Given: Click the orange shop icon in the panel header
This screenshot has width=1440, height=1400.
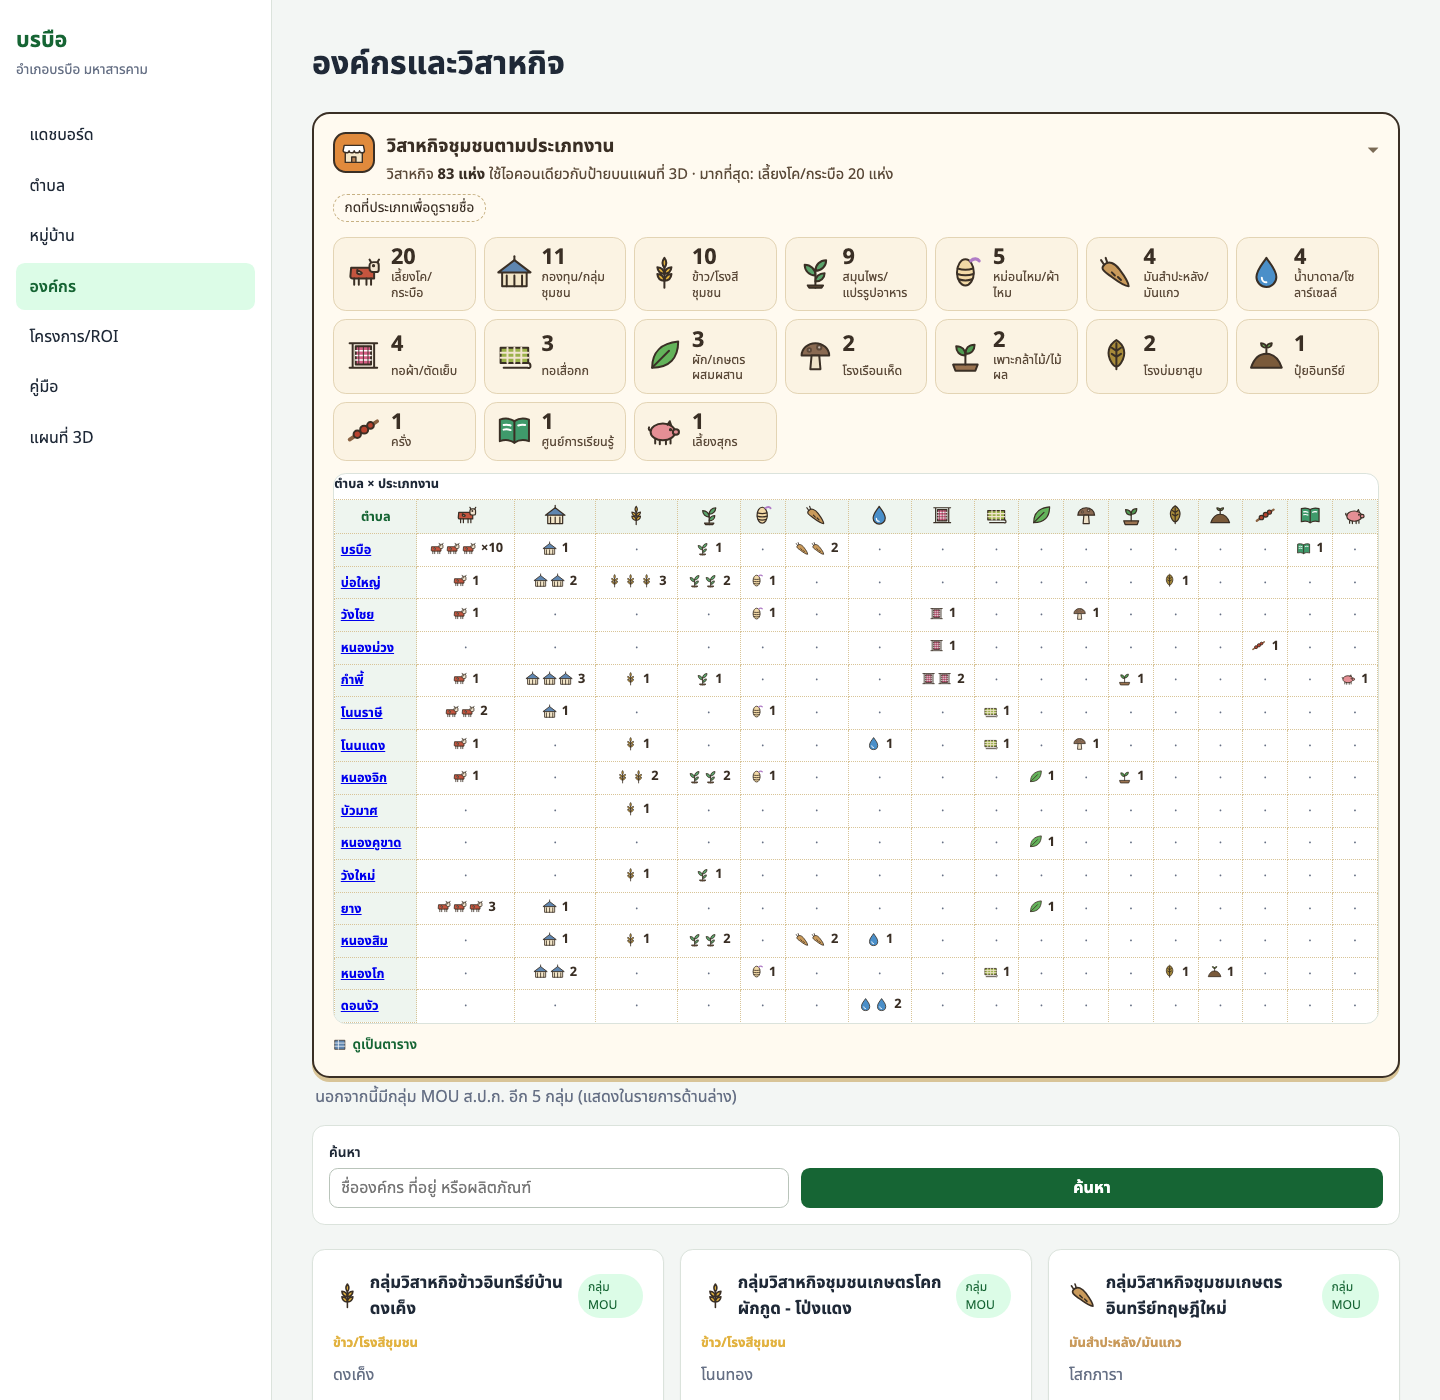Looking at the screenshot, I should pos(354,153).
